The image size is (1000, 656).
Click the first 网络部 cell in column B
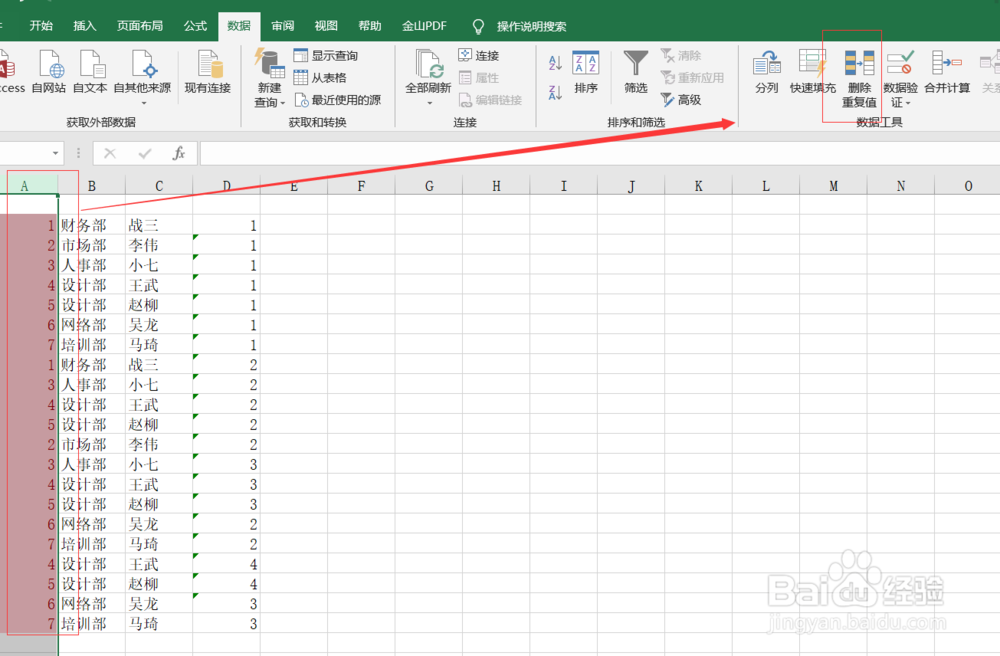(92, 324)
